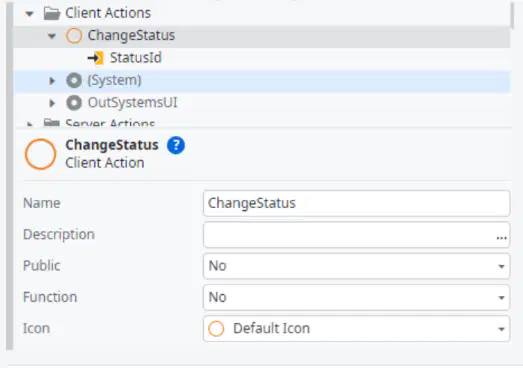Viewport: 523px width, 368px height.
Task: Collapse the Client Actions folder
Action: (29, 14)
